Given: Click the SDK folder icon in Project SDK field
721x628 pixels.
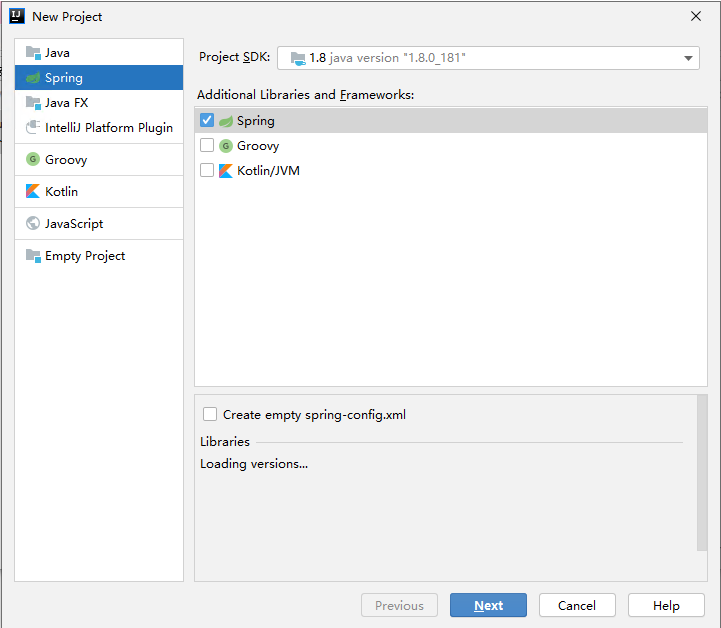Looking at the screenshot, I should tap(298, 58).
